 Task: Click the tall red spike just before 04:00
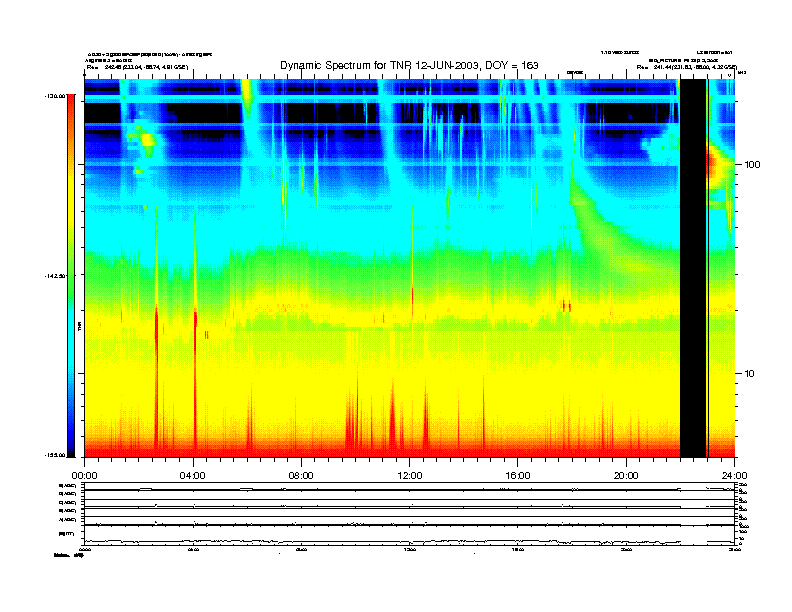[x=195, y=379]
